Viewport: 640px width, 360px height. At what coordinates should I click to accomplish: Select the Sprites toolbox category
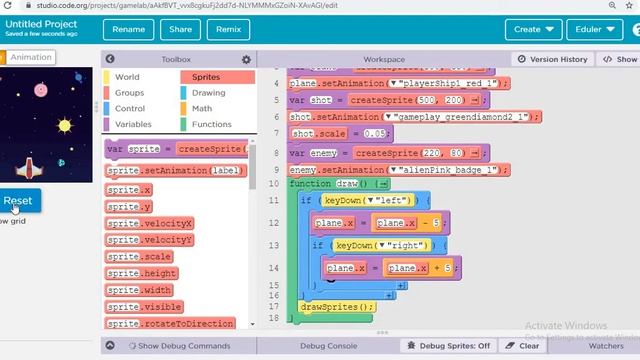click(x=218, y=77)
